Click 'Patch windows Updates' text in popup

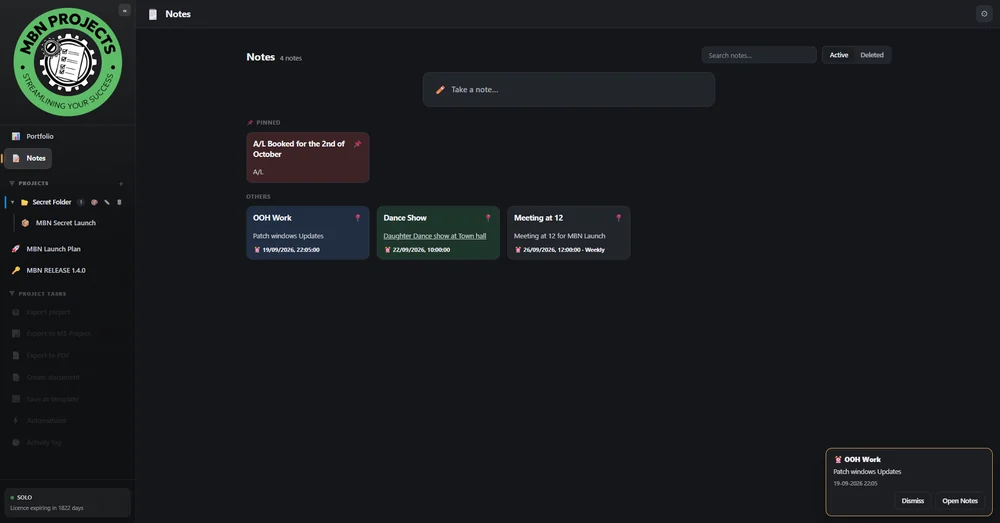pos(867,472)
